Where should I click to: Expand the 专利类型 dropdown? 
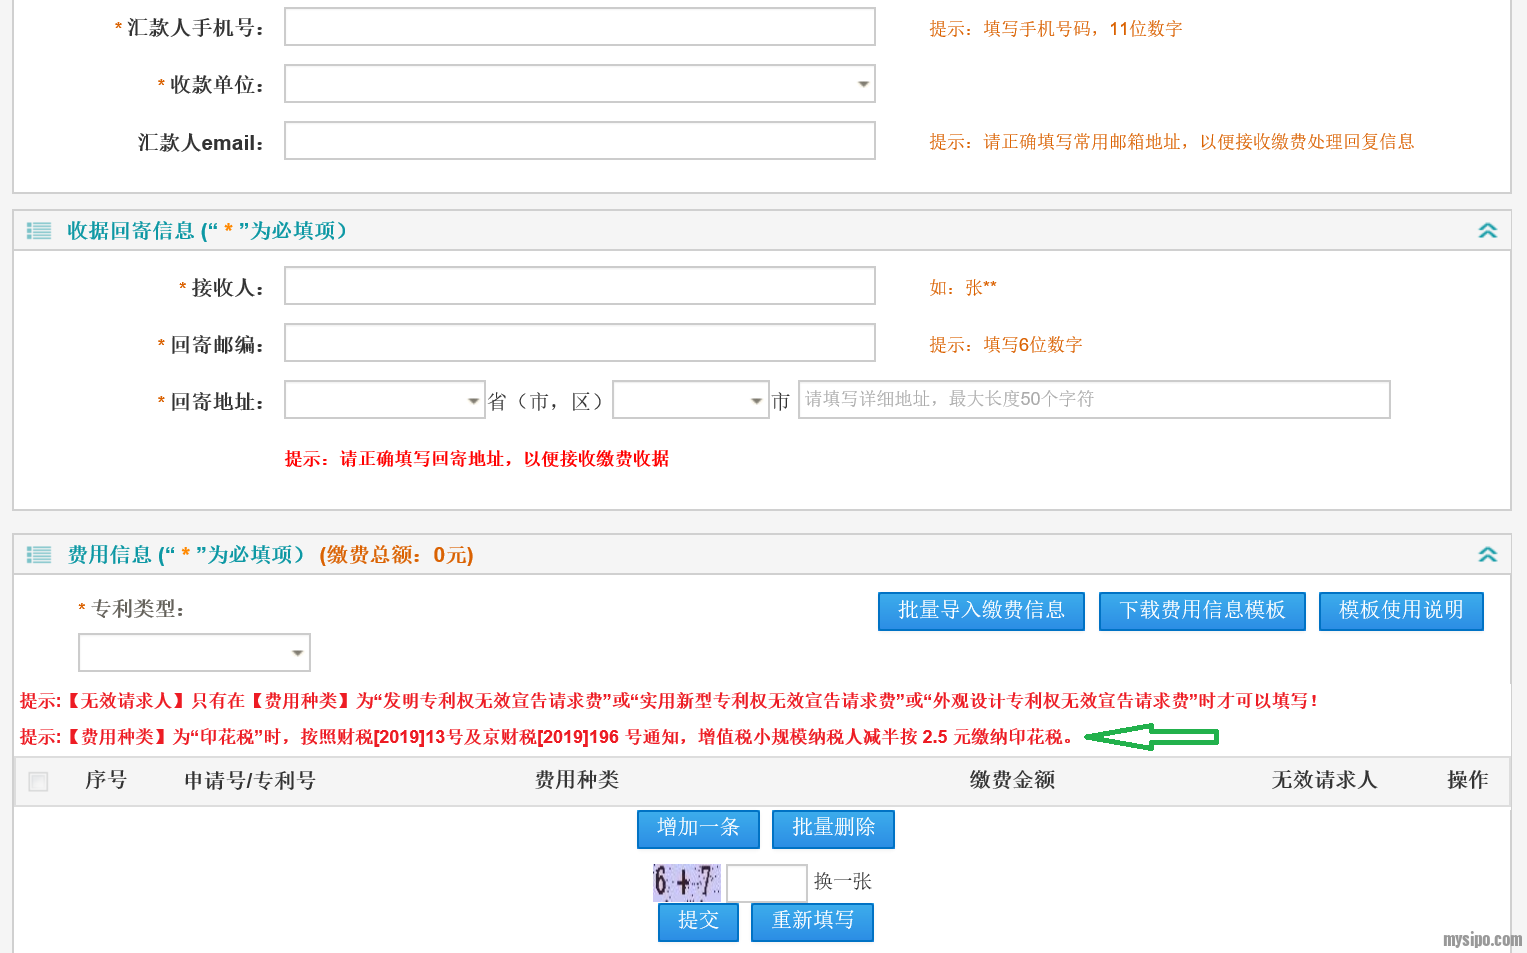click(194, 652)
